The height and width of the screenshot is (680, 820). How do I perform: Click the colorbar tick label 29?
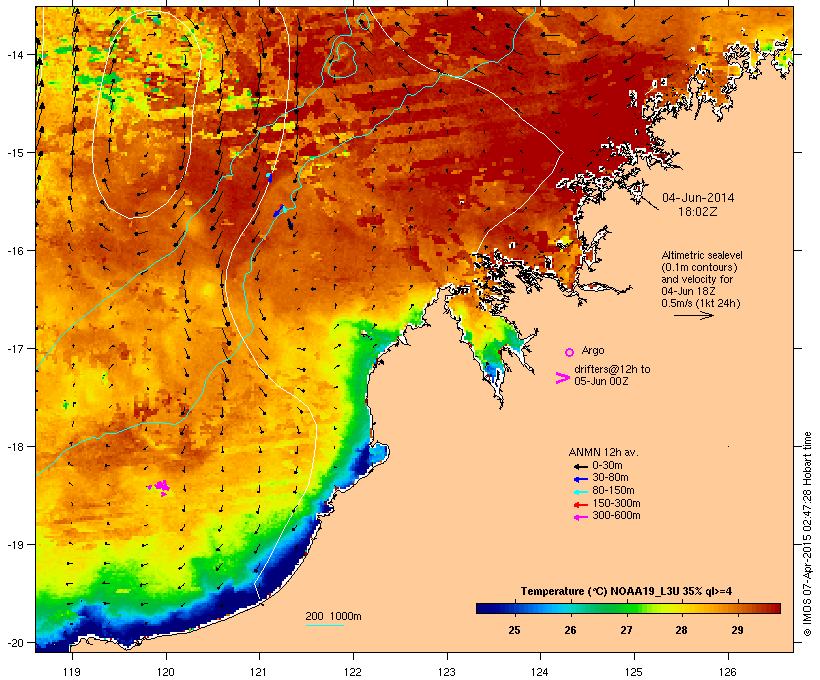coord(737,630)
